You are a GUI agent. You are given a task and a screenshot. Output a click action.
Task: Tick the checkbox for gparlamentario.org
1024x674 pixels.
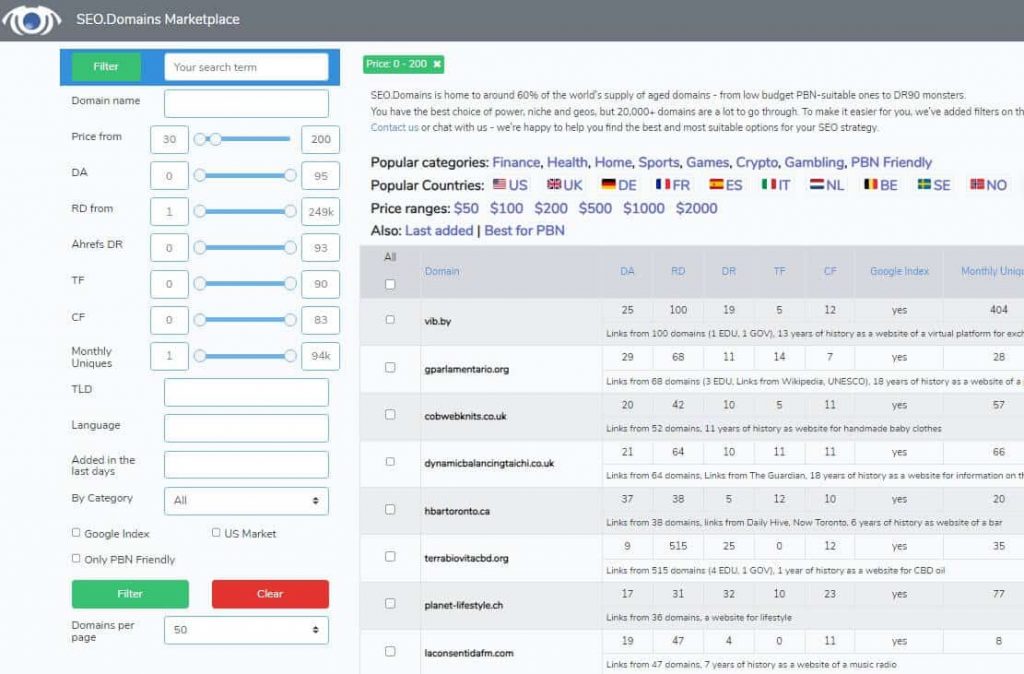[390, 367]
